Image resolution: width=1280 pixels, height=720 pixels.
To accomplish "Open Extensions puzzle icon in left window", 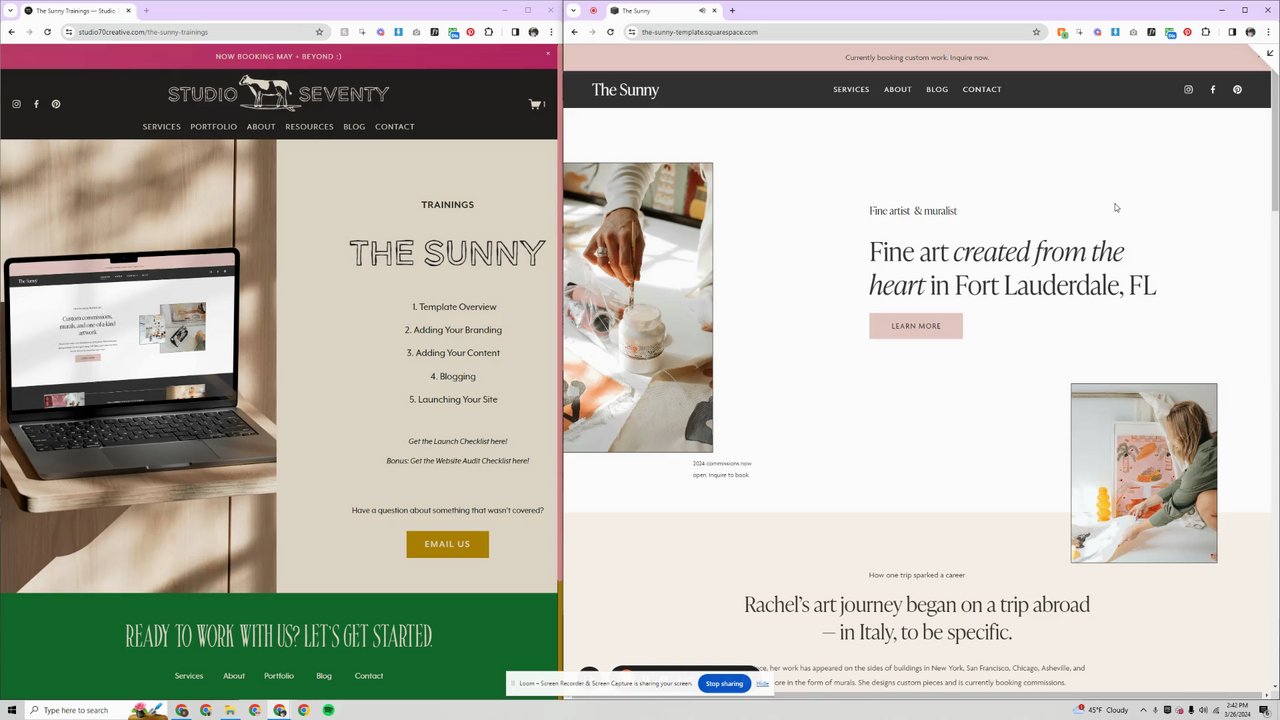I will (x=488, y=32).
